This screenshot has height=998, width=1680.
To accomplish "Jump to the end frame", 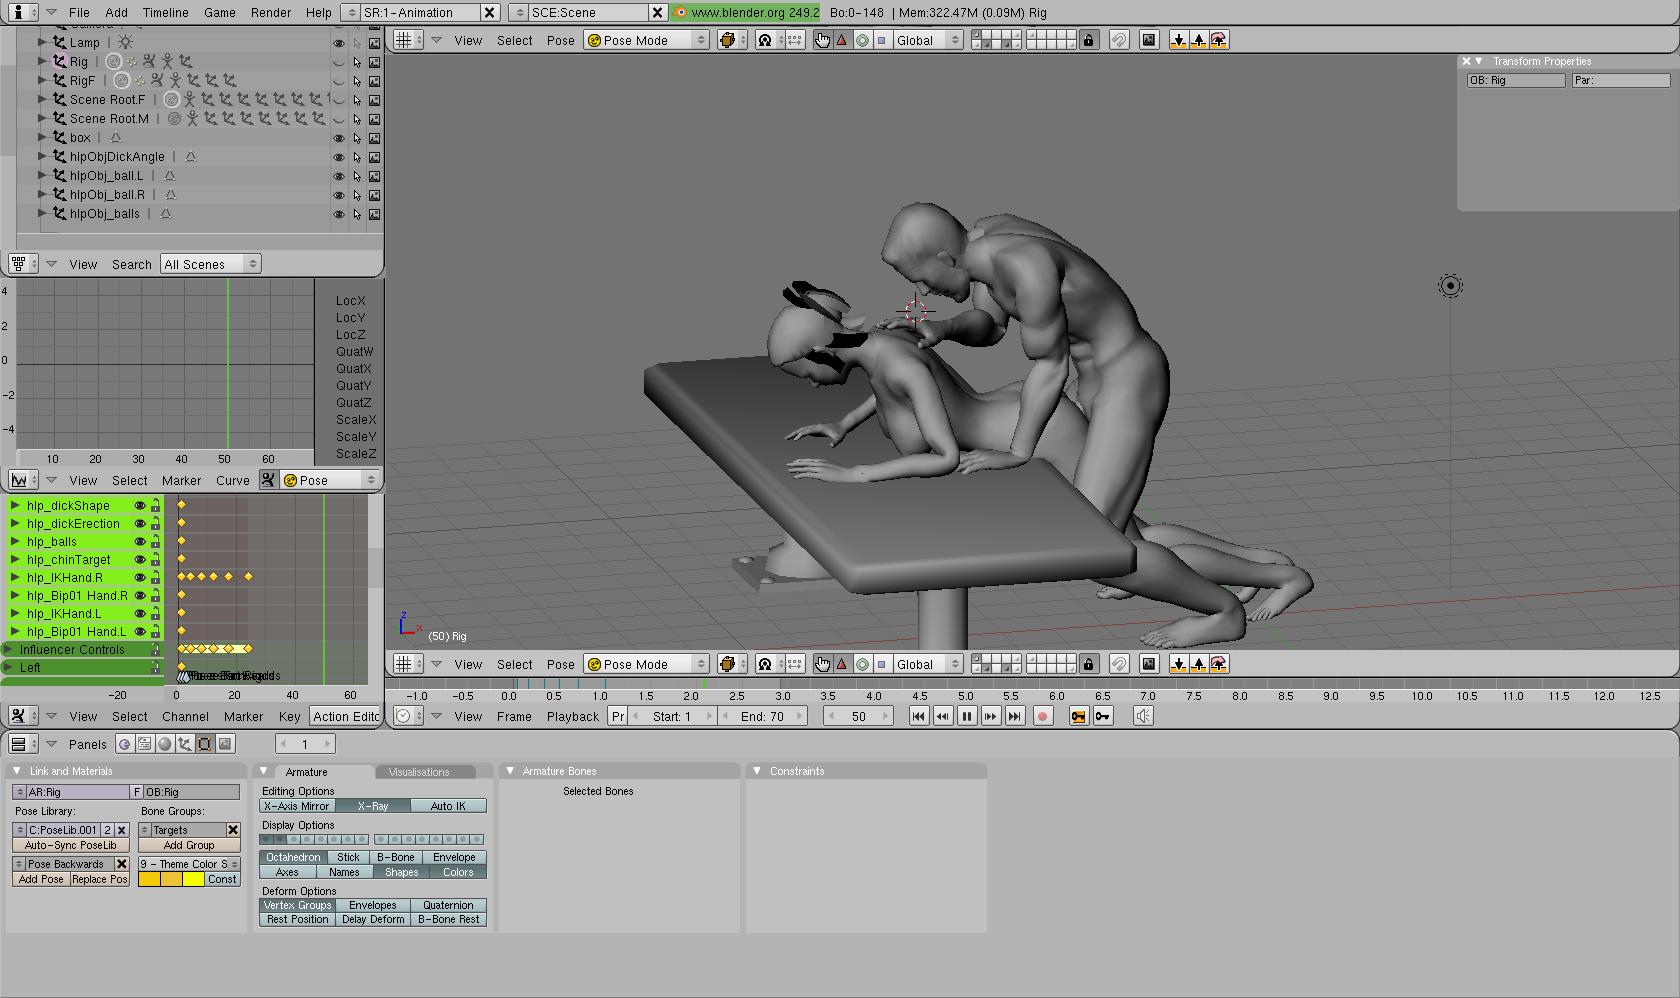I will pos(1014,716).
